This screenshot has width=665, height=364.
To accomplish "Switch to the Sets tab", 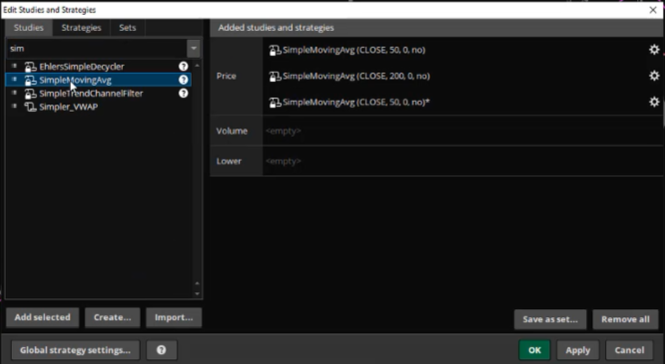I will point(127,28).
